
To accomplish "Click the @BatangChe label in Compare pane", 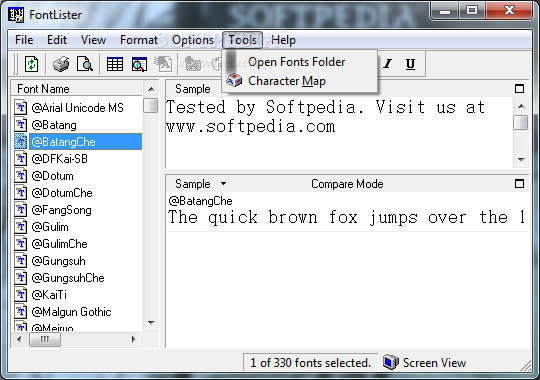I will point(200,201).
